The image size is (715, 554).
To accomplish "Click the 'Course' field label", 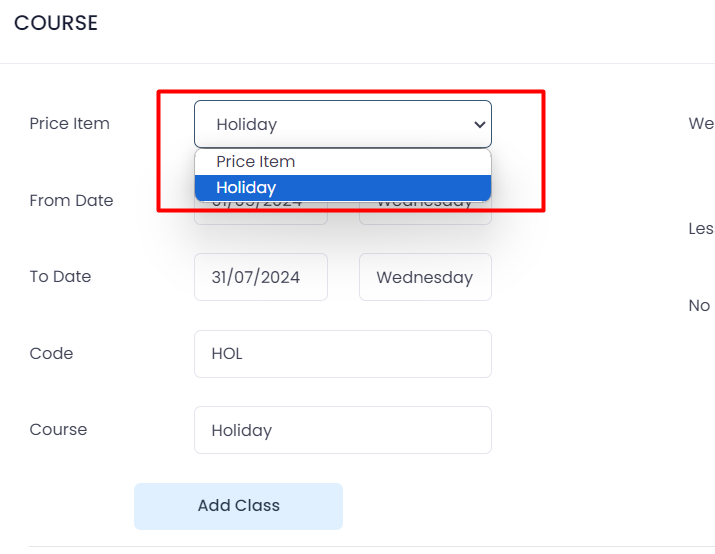I will [x=58, y=429].
